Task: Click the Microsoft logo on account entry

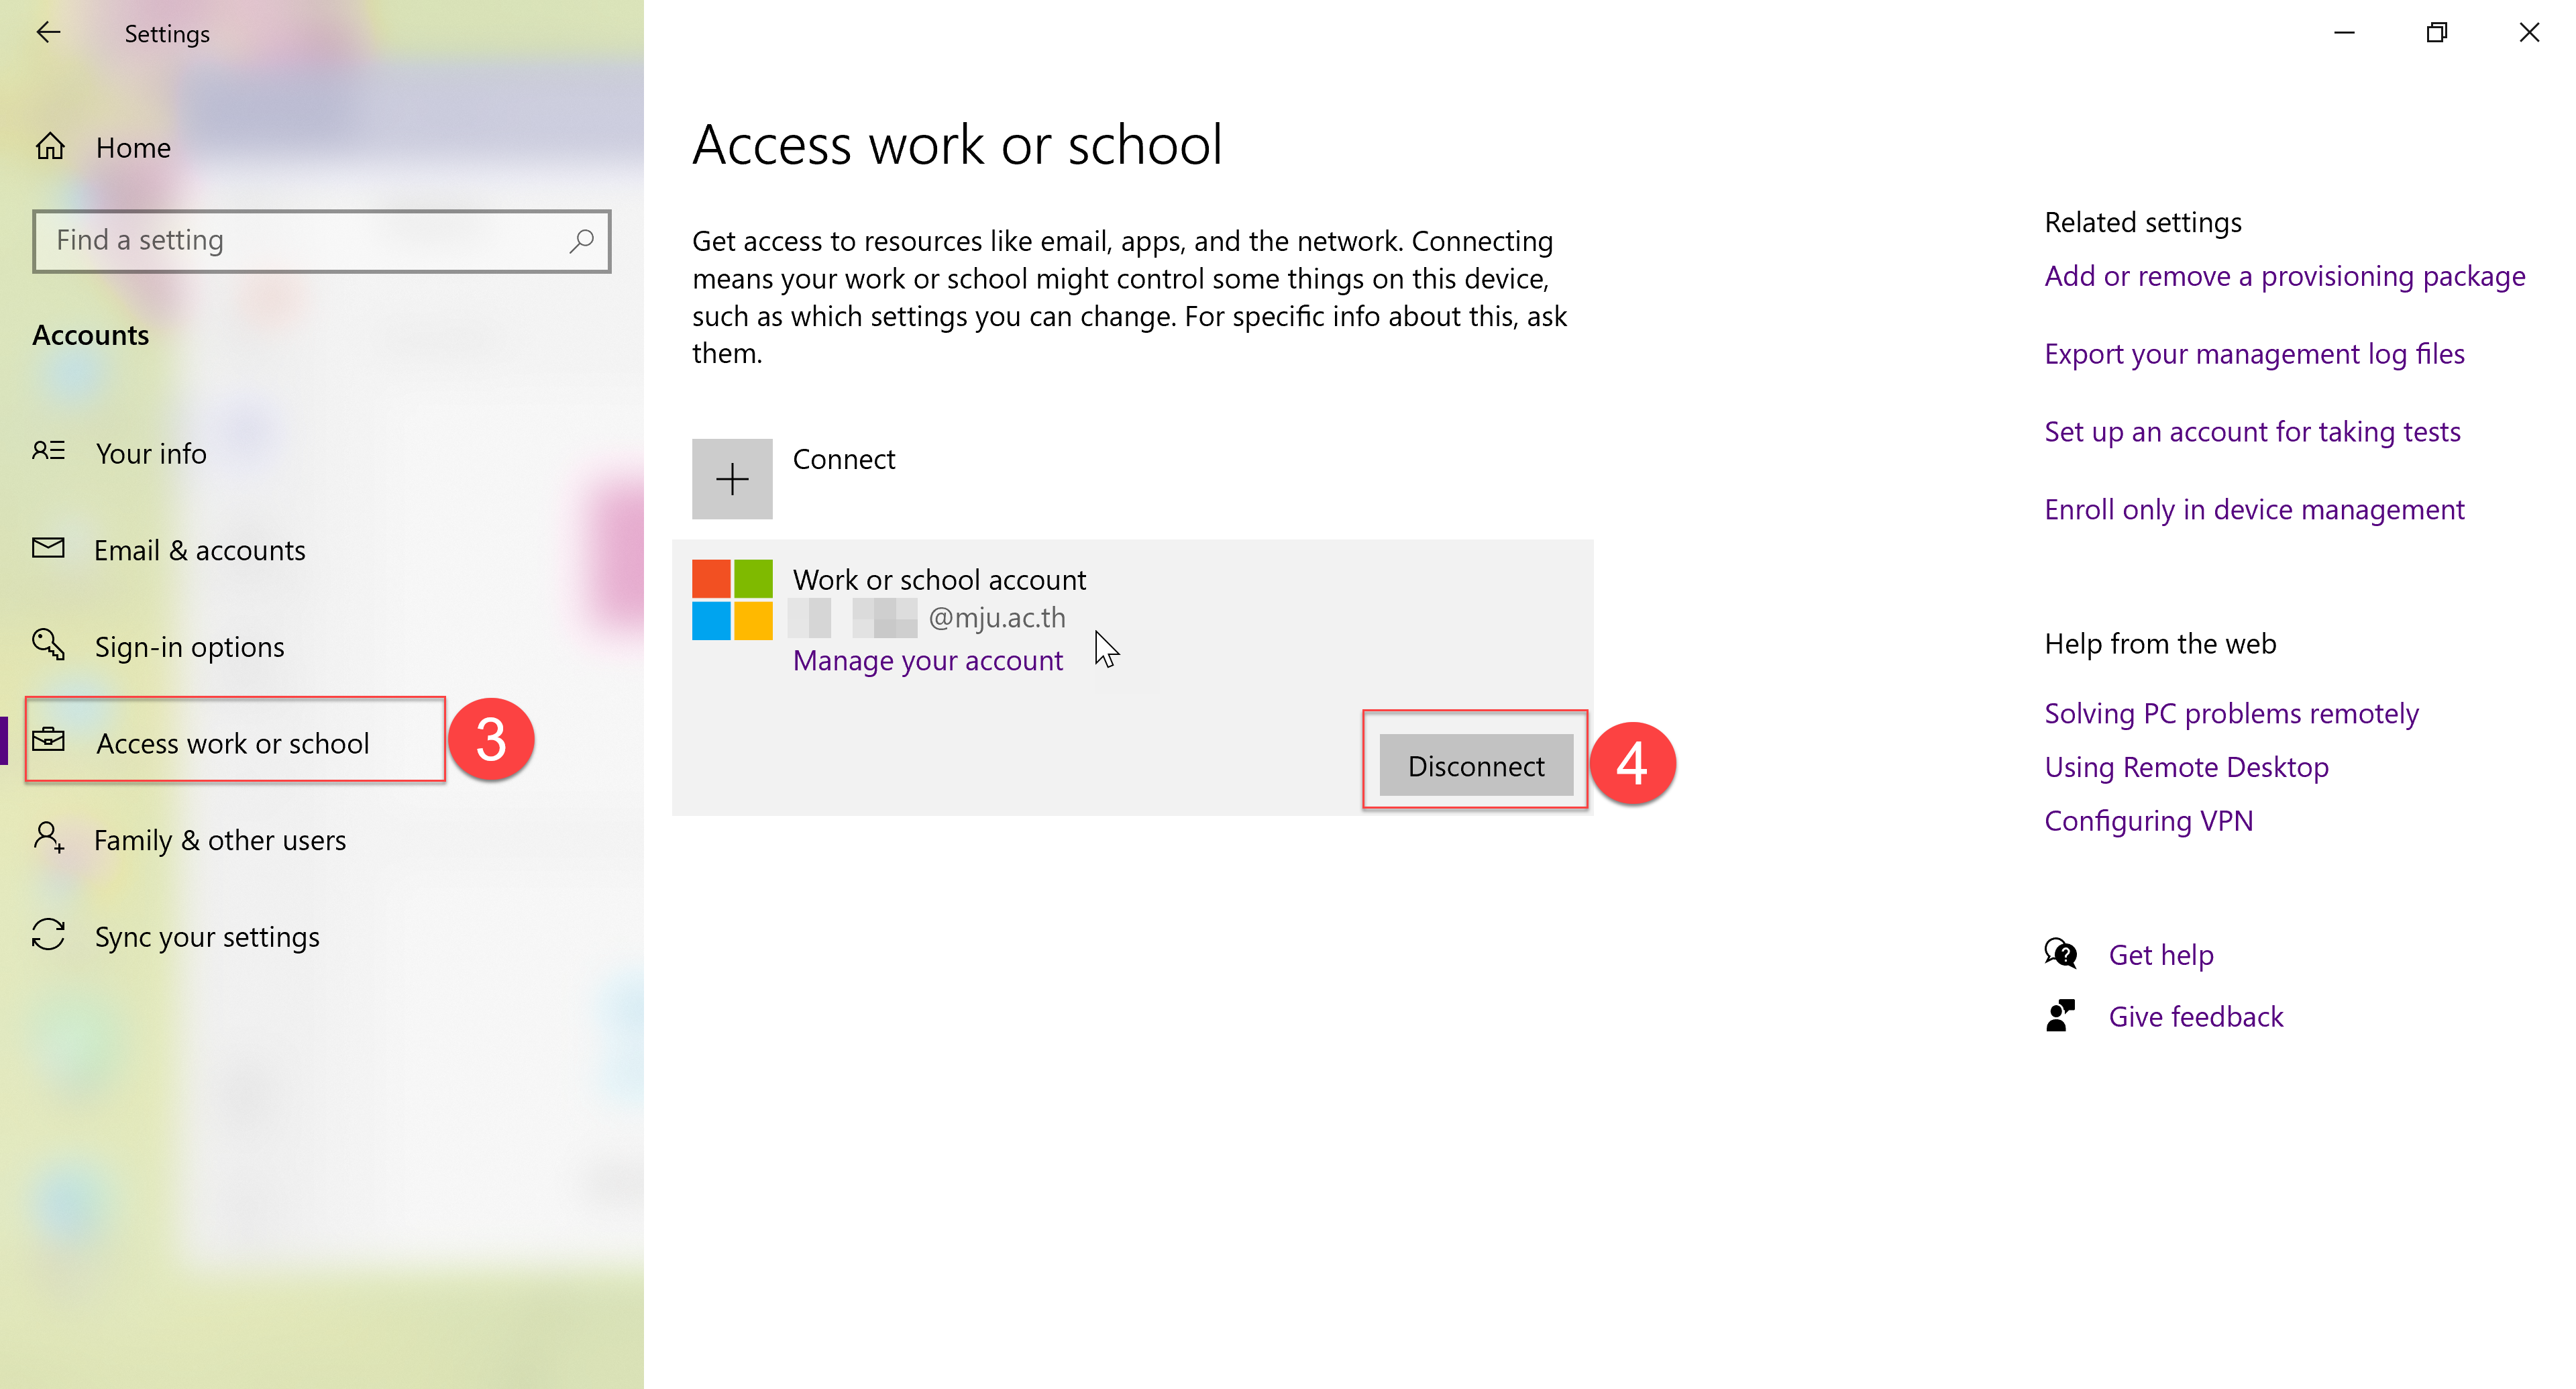Action: click(x=732, y=600)
